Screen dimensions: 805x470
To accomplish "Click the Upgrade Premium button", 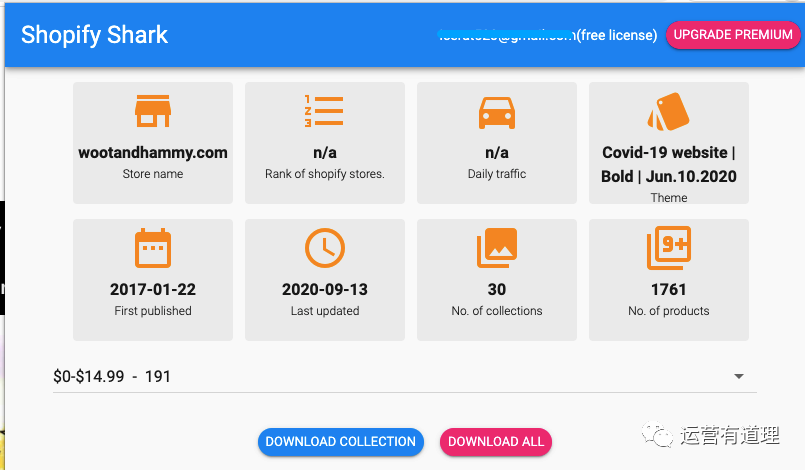I will [733, 34].
